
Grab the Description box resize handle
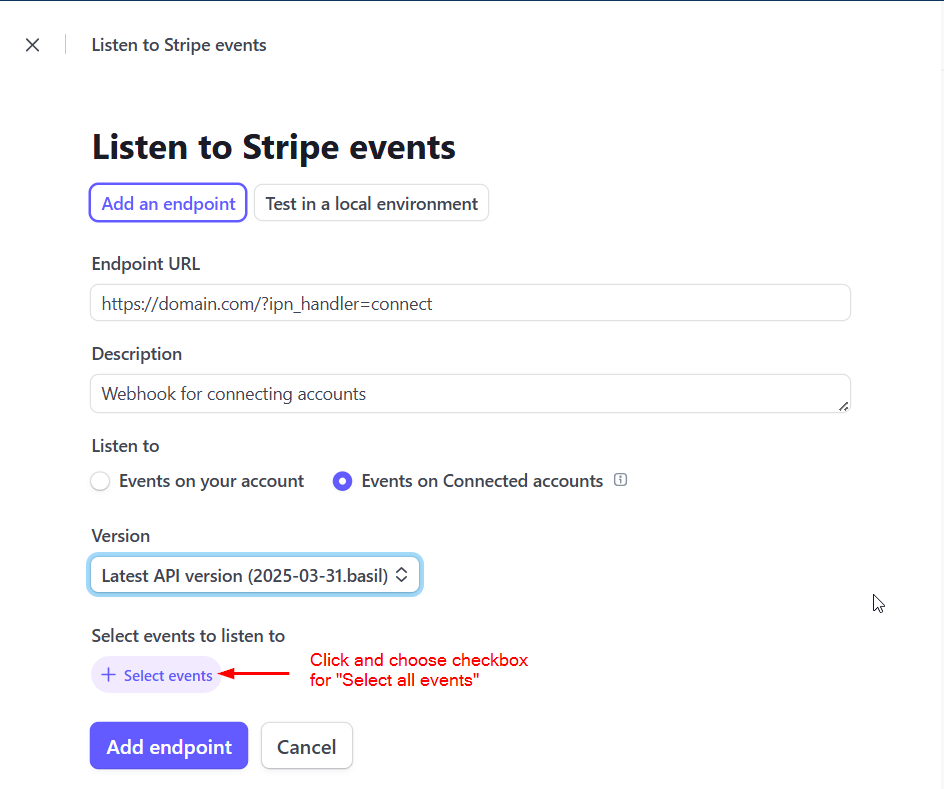[x=843, y=407]
